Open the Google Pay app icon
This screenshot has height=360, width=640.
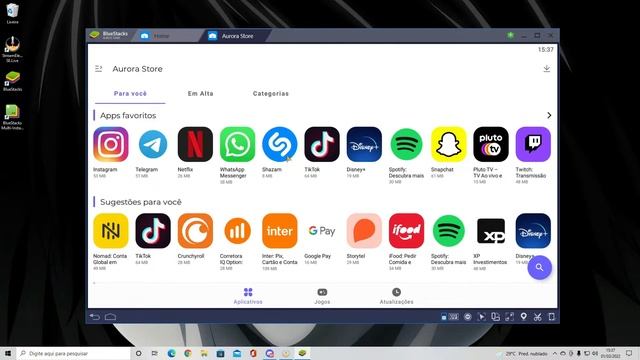[x=322, y=231]
